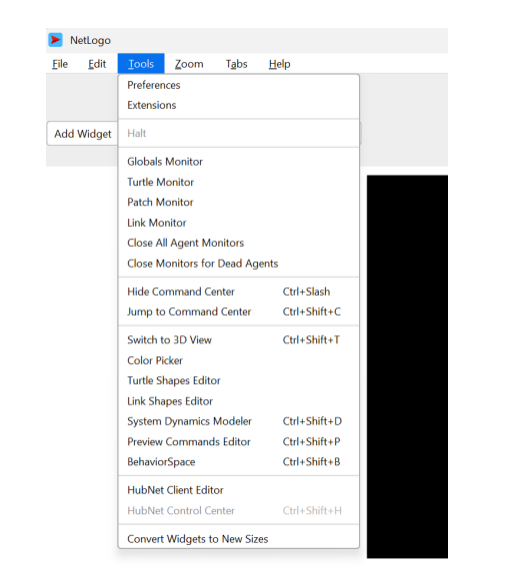
Task: Choose Hide Command Center
Action: tap(239, 292)
